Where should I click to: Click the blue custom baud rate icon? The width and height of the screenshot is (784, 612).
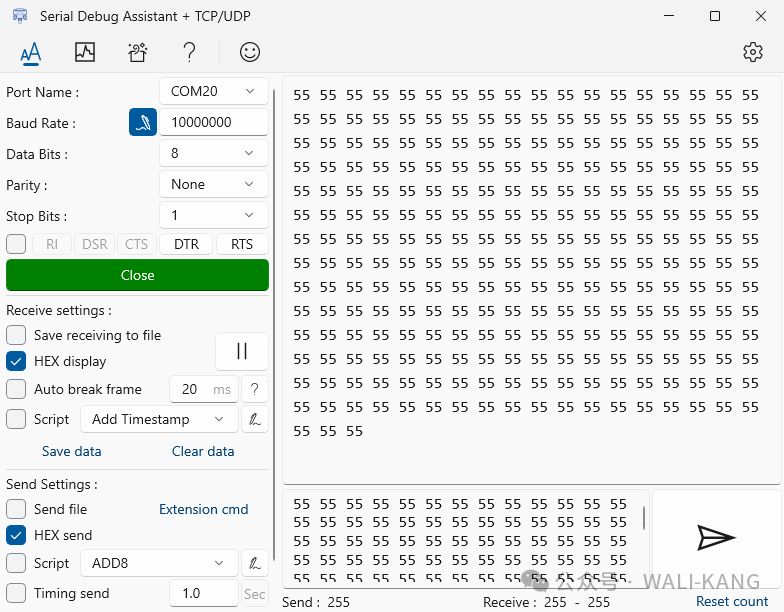pos(143,122)
